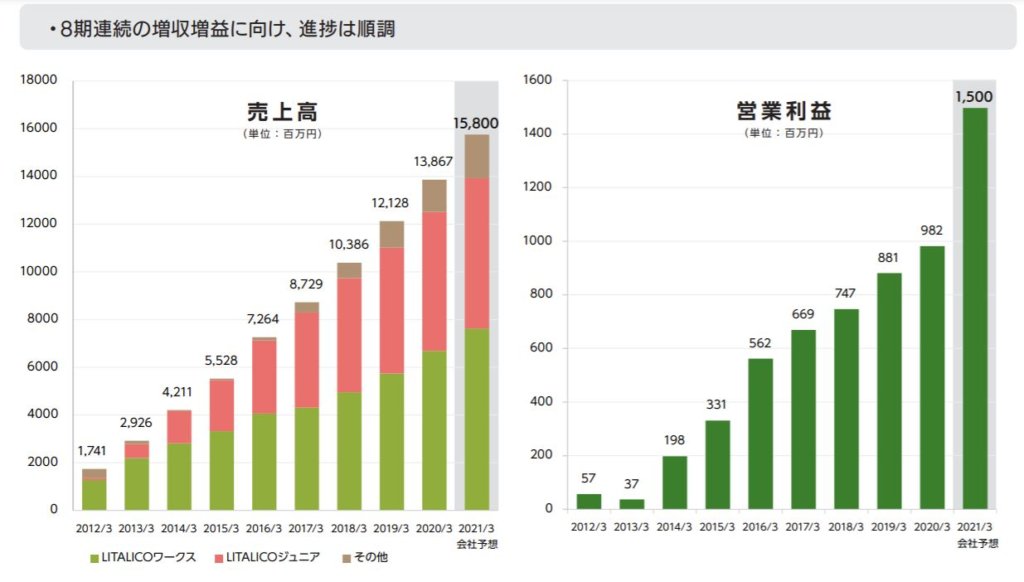1024x582 pixels.
Task: Click the sales value label 7,264
Action: coord(263,319)
